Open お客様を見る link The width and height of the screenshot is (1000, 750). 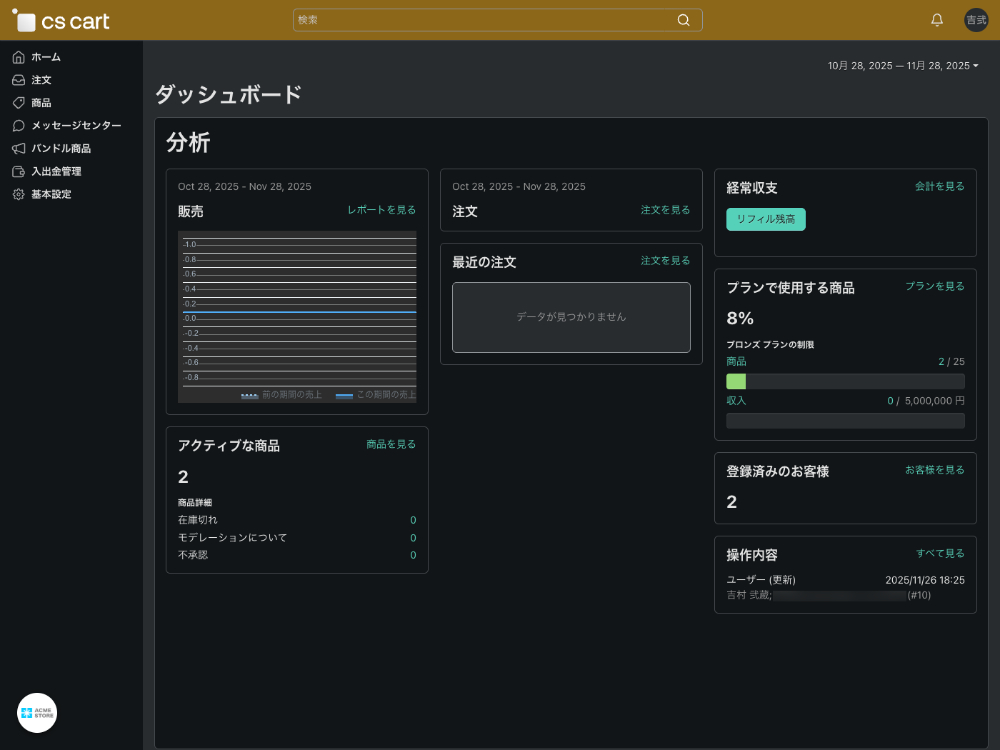click(x=935, y=470)
